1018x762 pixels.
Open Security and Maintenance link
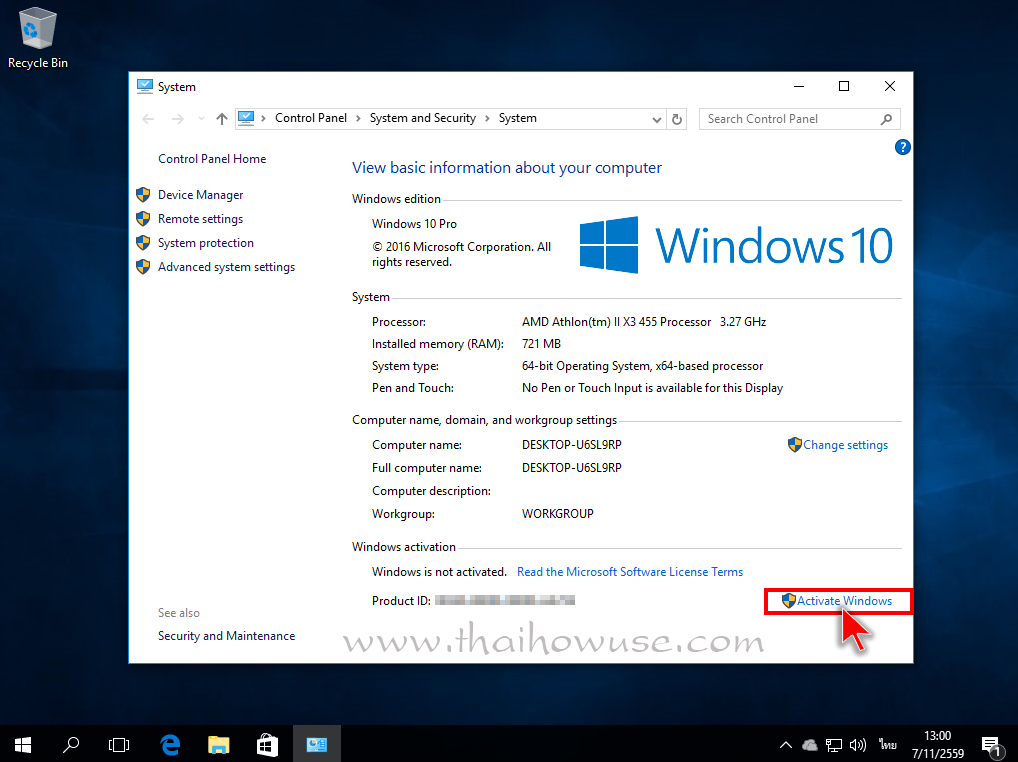(x=226, y=636)
